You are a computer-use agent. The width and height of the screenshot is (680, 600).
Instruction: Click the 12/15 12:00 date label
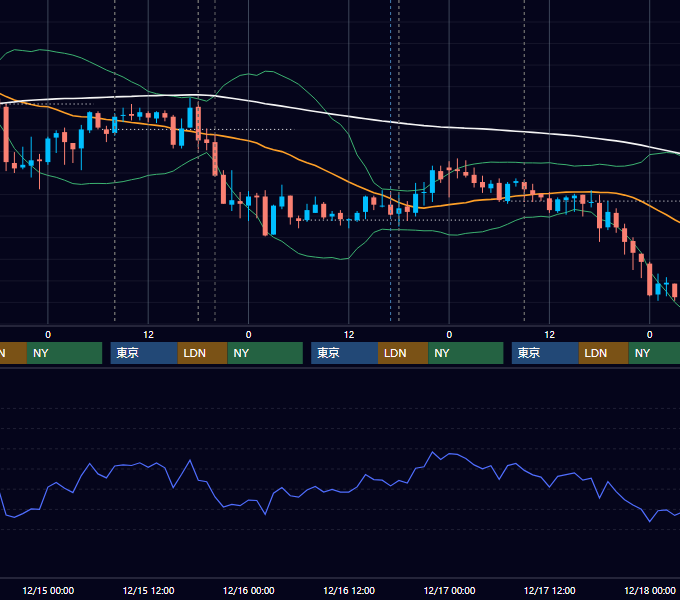148,590
